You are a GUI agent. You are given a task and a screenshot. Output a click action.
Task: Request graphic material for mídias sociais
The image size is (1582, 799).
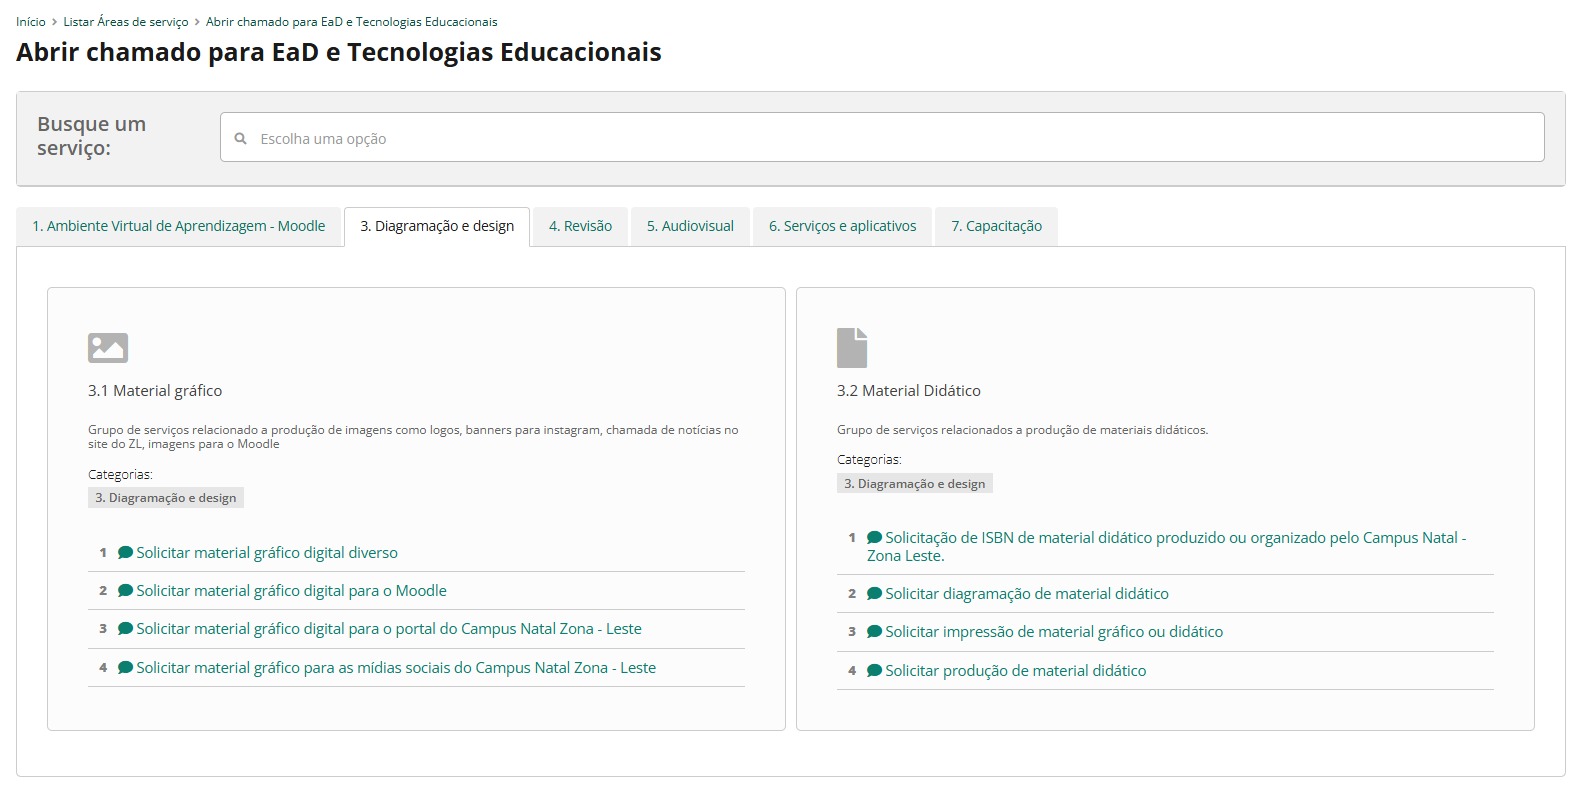396,668
